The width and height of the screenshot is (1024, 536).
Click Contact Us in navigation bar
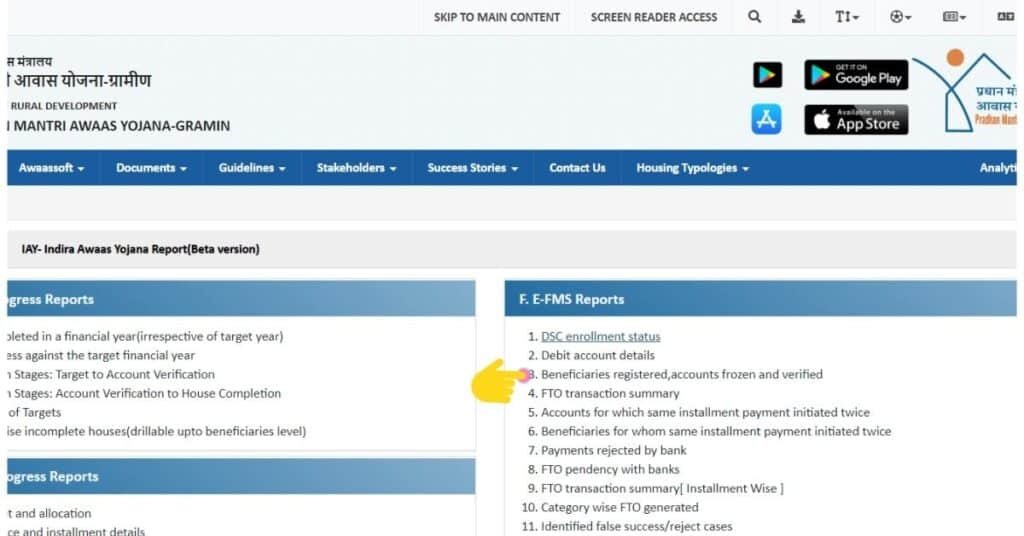point(577,168)
